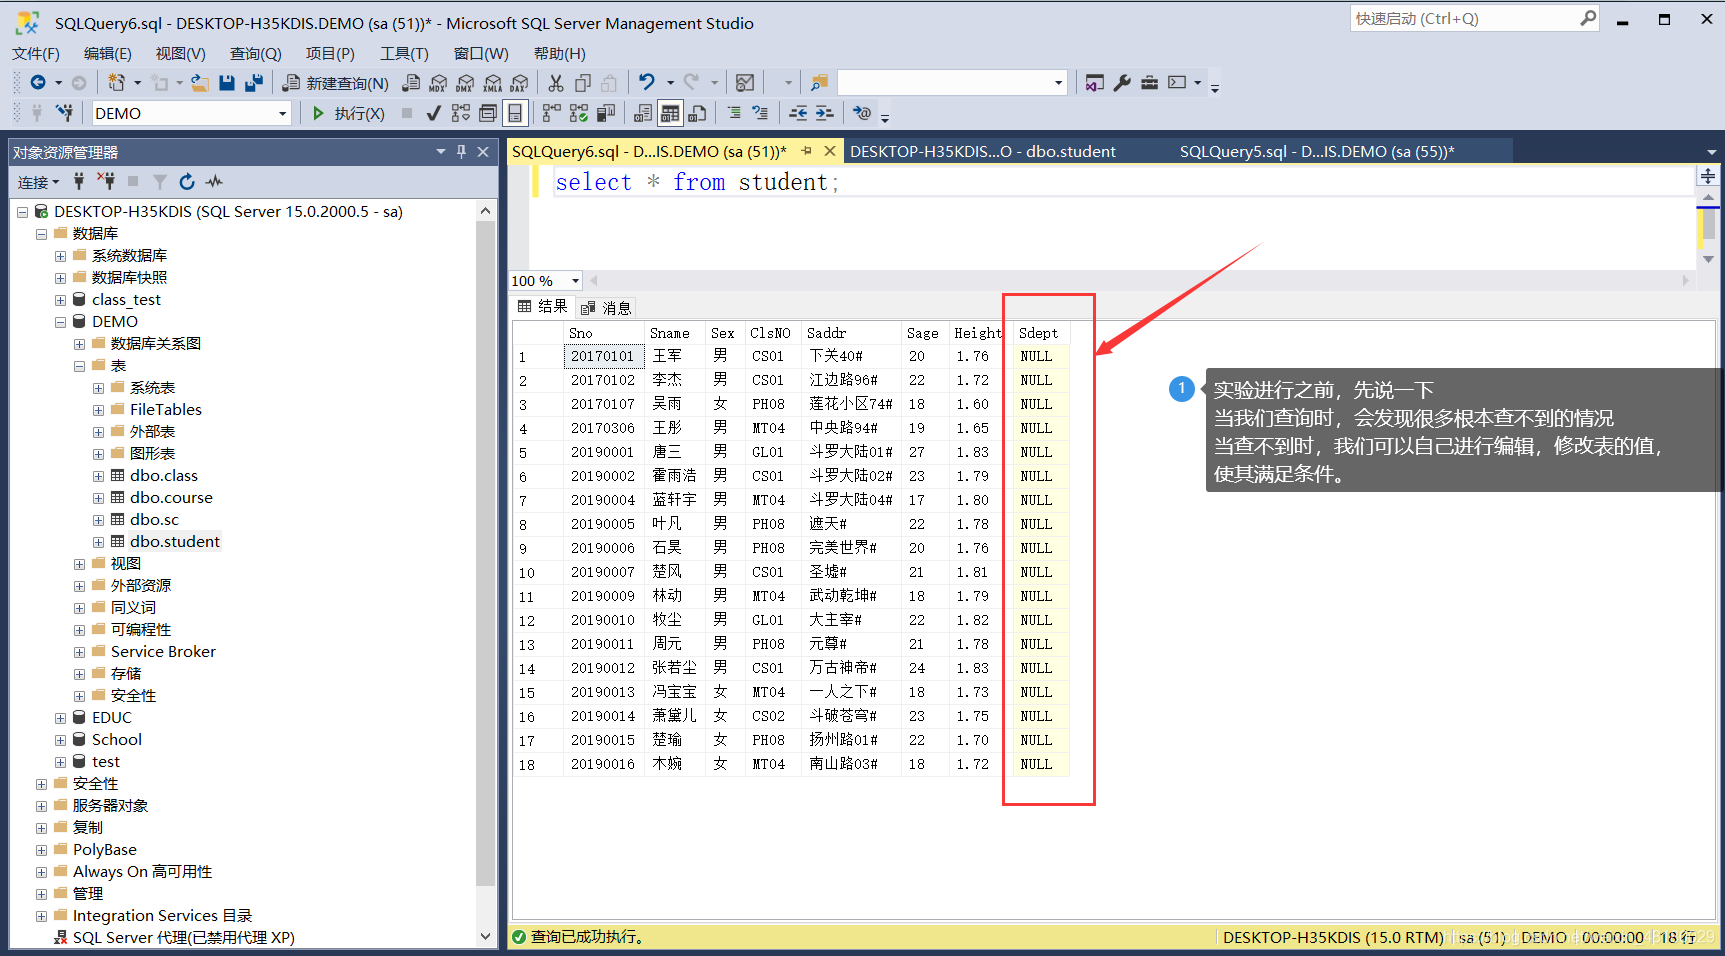1725x956 pixels.
Task: Toggle Include Client Statistics
Action: click(605, 113)
